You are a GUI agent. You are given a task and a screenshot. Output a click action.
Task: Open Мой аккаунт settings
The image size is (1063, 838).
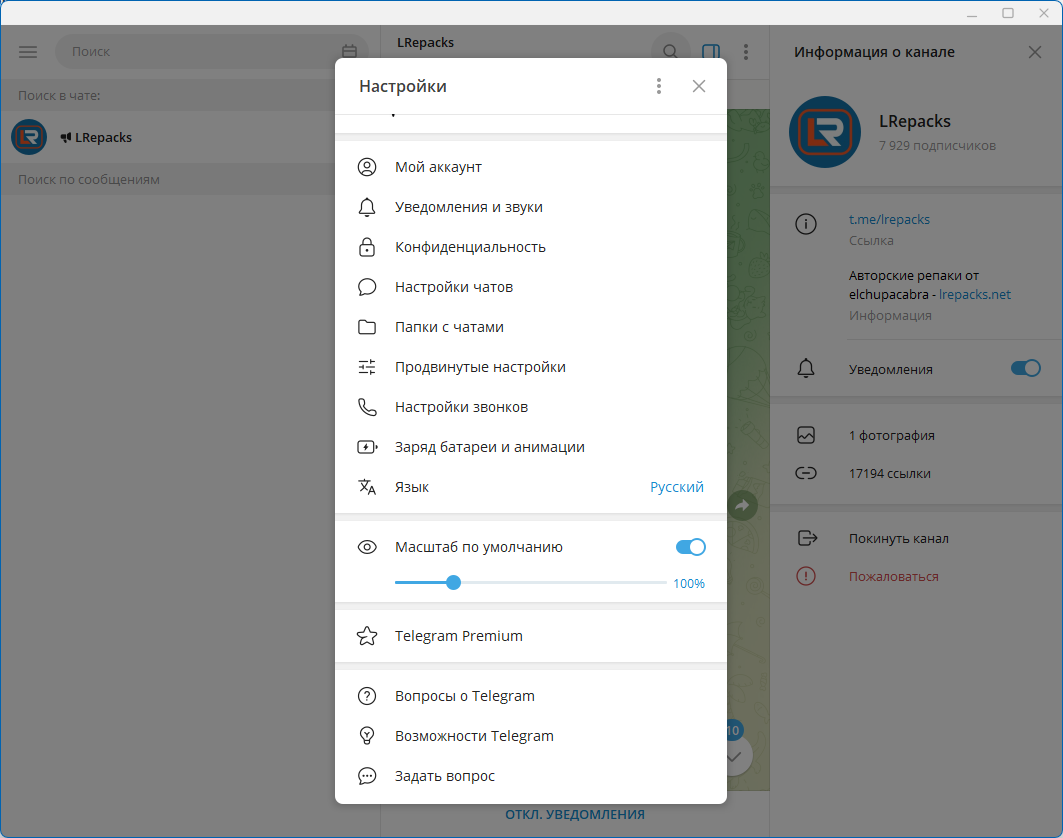[531, 167]
